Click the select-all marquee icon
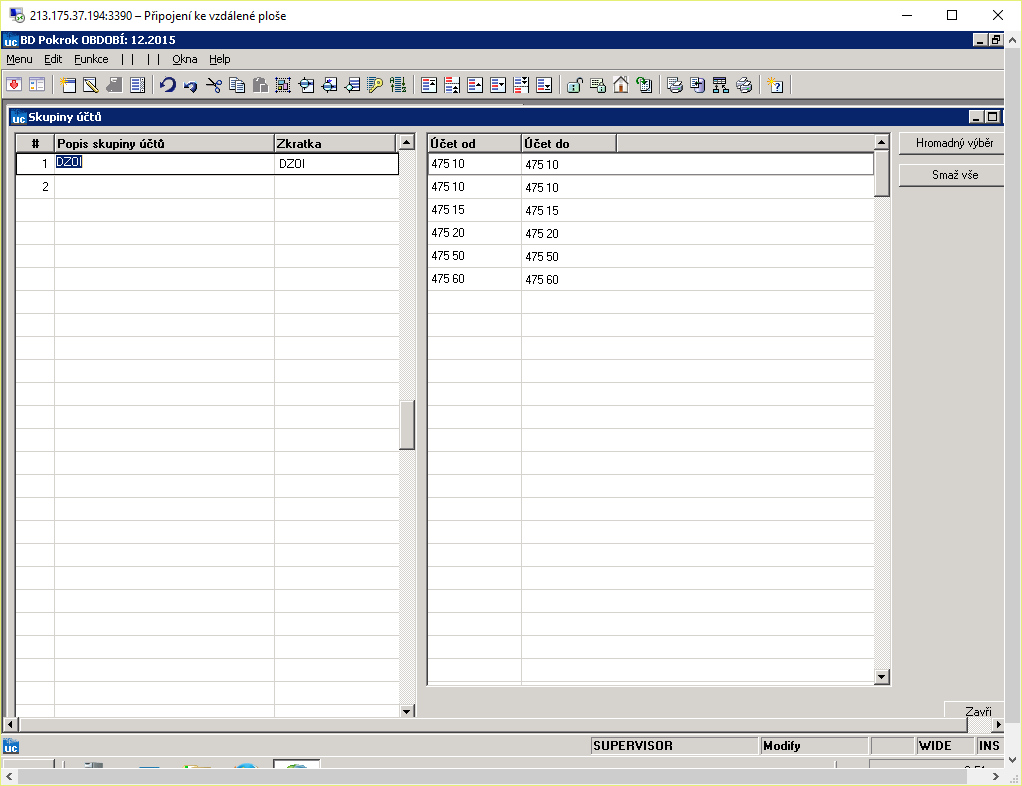The width and height of the screenshot is (1022, 786). tap(283, 85)
